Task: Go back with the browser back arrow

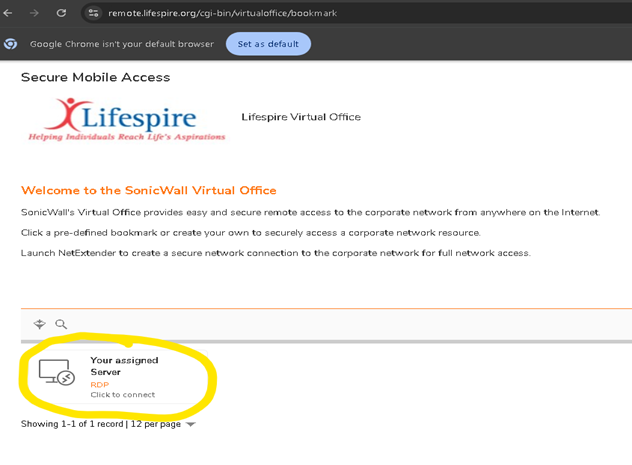Action: tap(8, 13)
